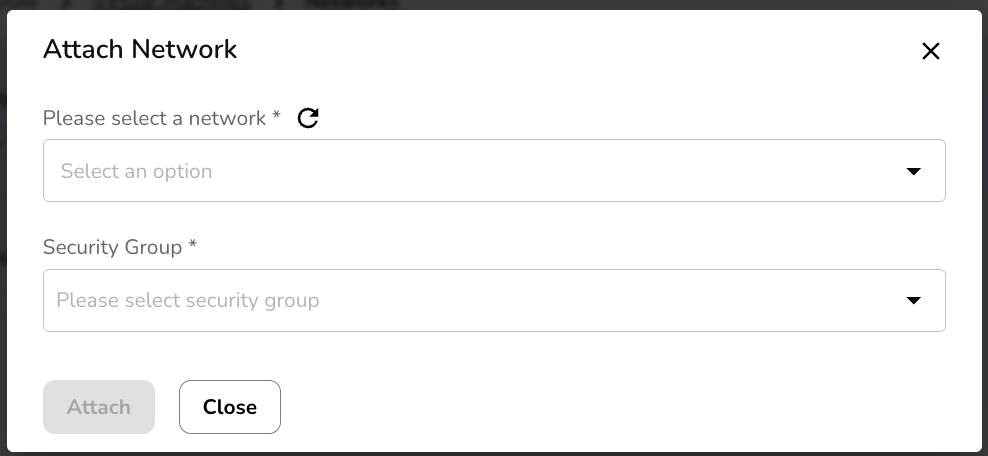Refresh the network list
This screenshot has width=988, height=456.
tap(308, 118)
